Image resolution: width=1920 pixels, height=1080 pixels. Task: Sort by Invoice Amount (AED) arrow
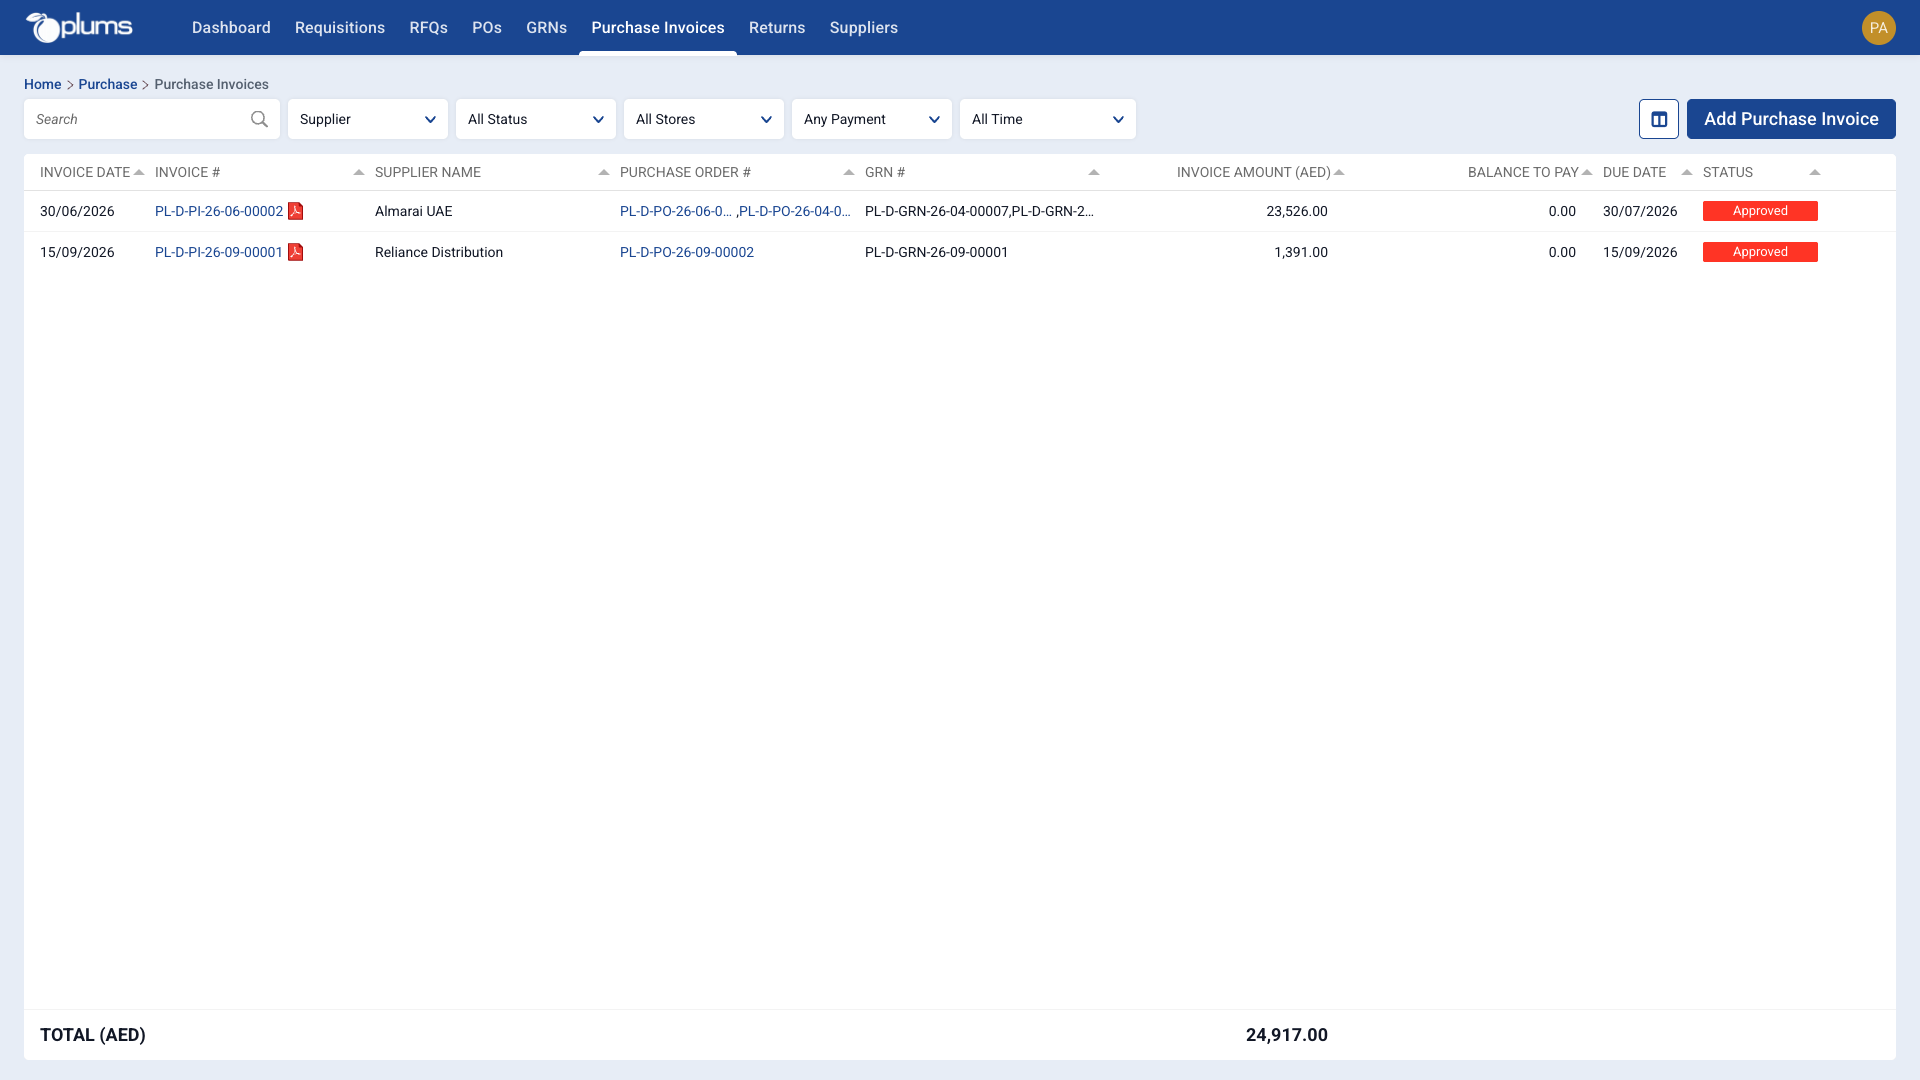click(x=1339, y=172)
